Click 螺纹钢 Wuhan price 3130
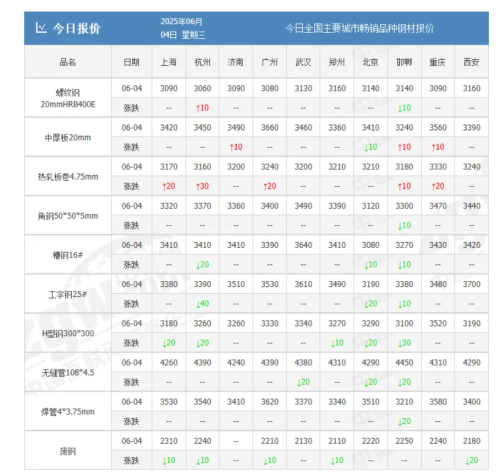 (x=303, y=88)
